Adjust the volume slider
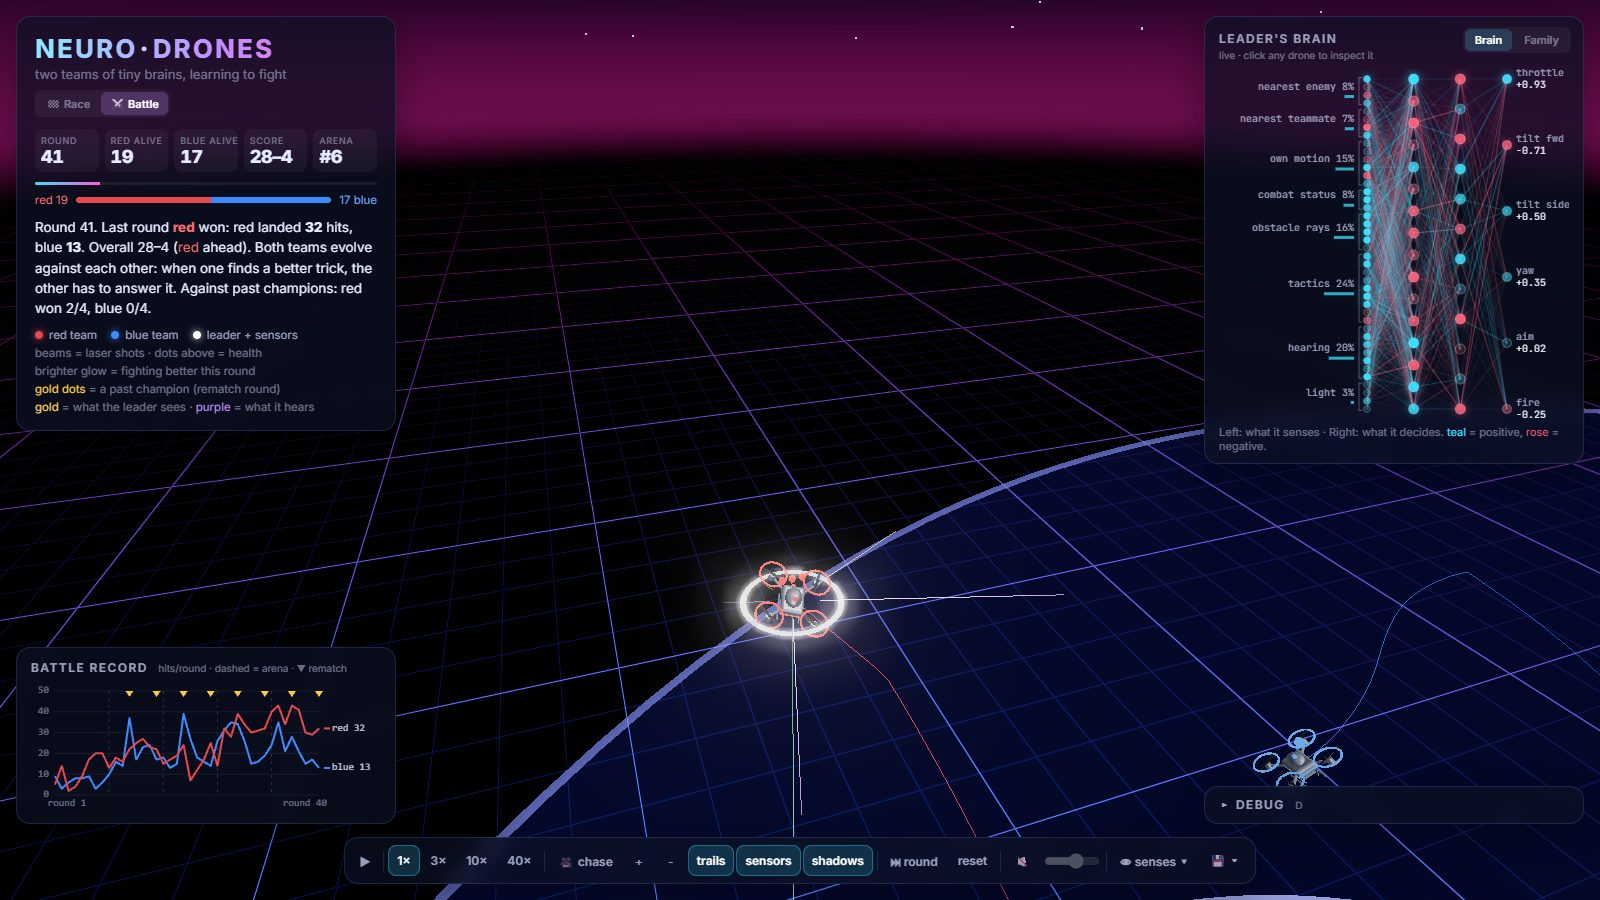Image resolution: width=1600 pixels, height=900 pixels. [x=1071, y=861]
